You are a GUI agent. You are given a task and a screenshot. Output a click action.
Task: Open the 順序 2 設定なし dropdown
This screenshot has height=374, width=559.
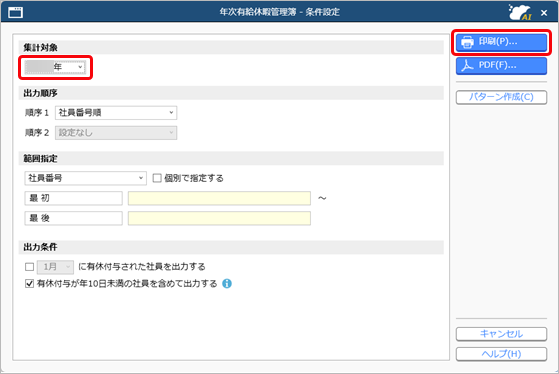tap(116, 133)
